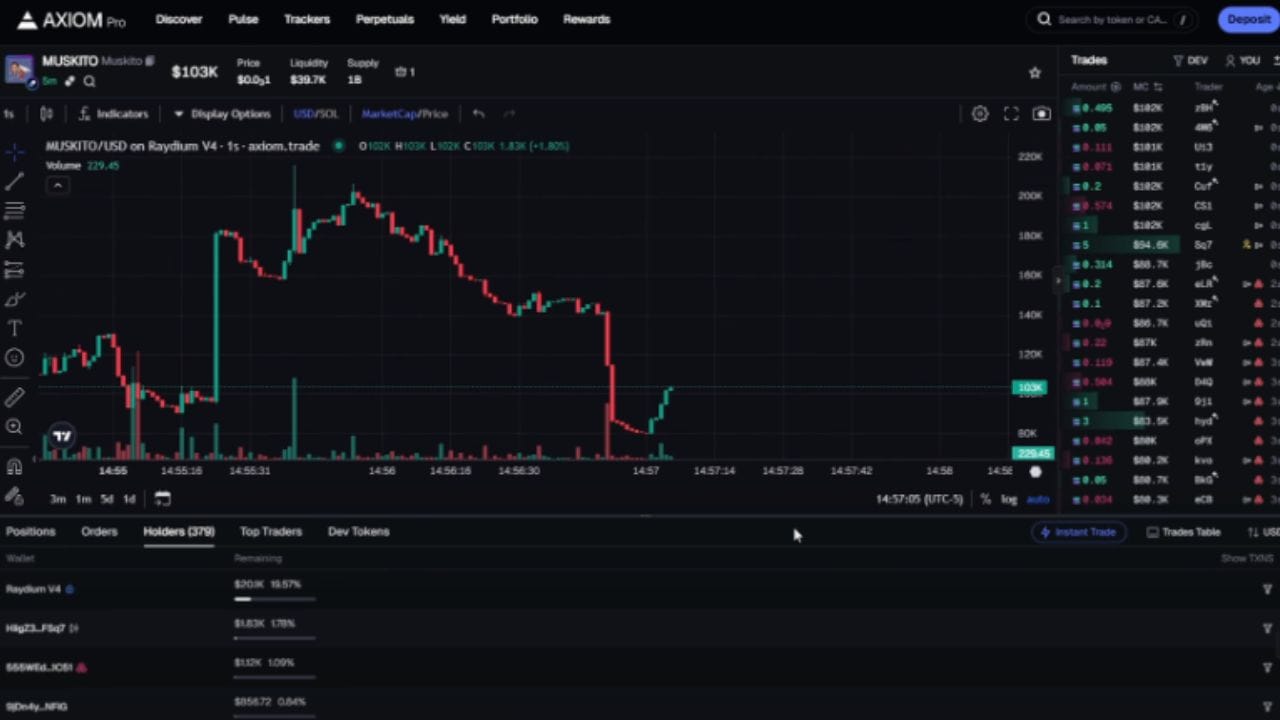
Task: Switch to the Top Traders tab
Action: pos(270,531)
